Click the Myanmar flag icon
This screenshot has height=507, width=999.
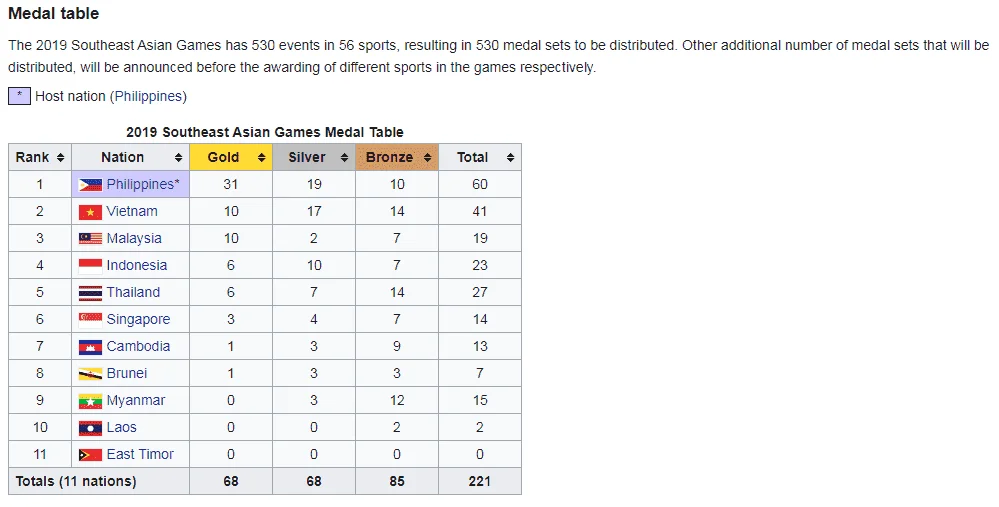[90, 401]
